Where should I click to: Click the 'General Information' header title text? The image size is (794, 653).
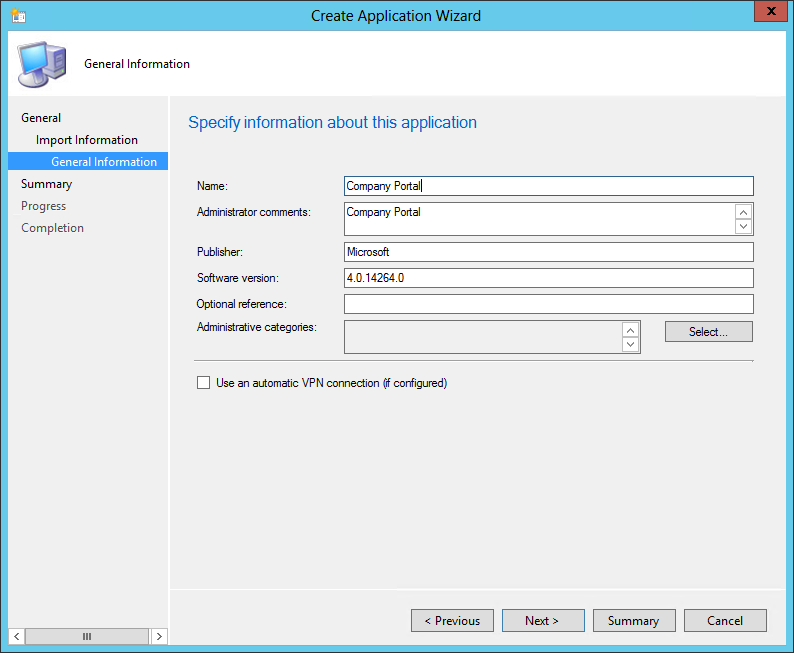137,64
